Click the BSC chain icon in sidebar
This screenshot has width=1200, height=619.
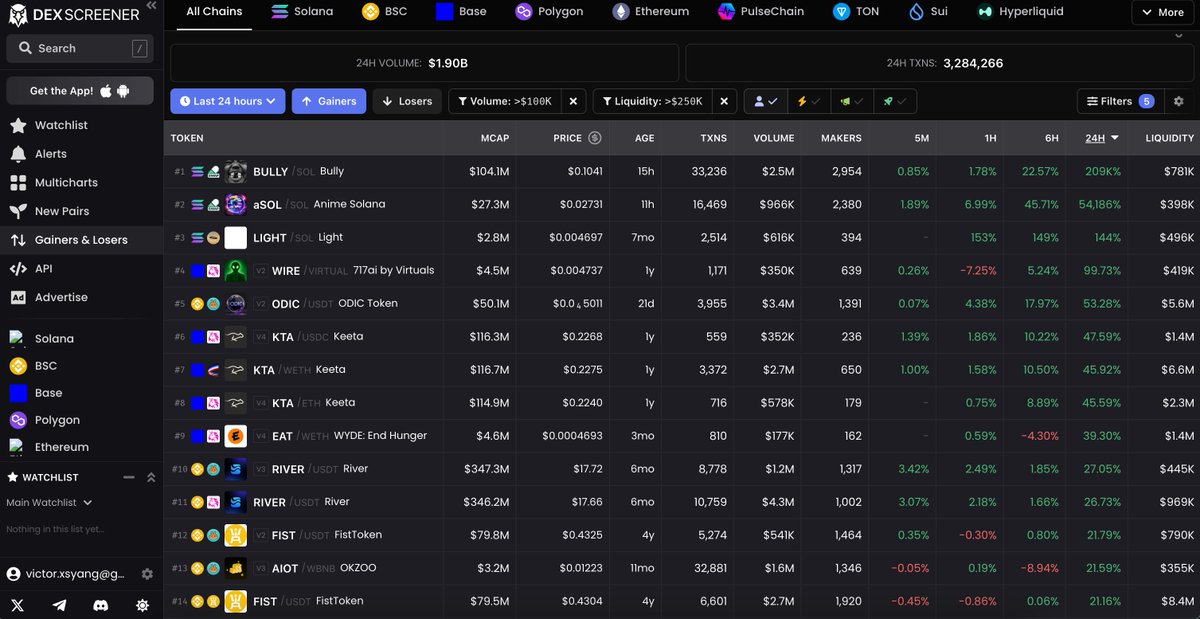coord(17,366)
